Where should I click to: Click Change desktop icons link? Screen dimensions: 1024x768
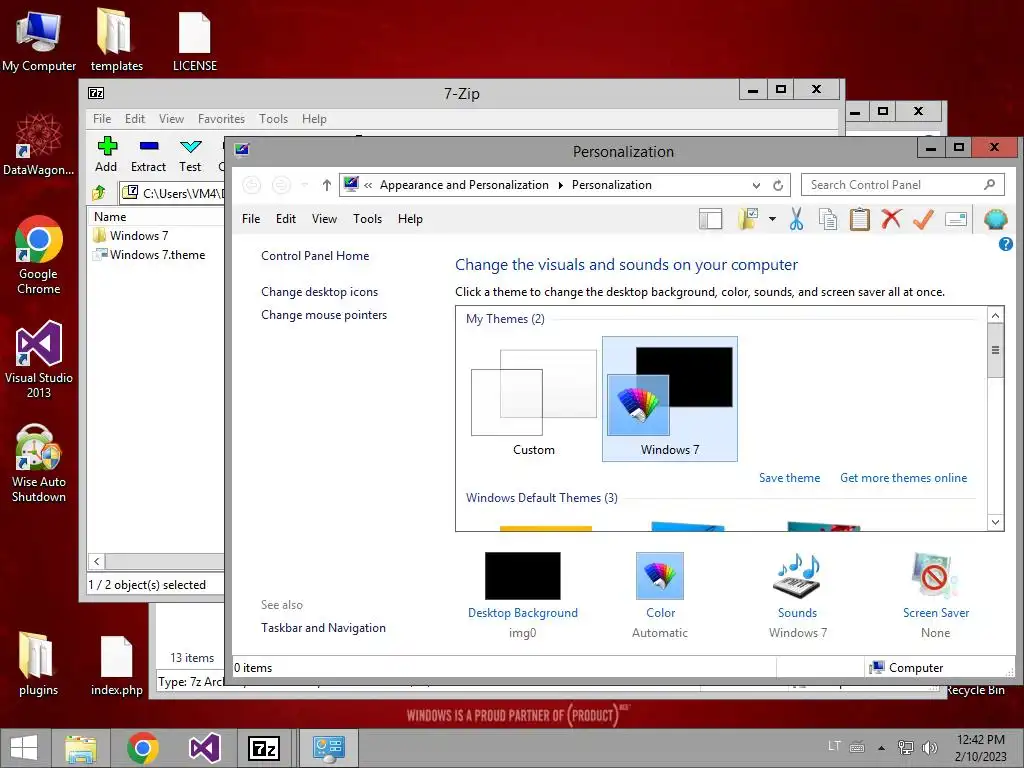[x=319, y=292]
